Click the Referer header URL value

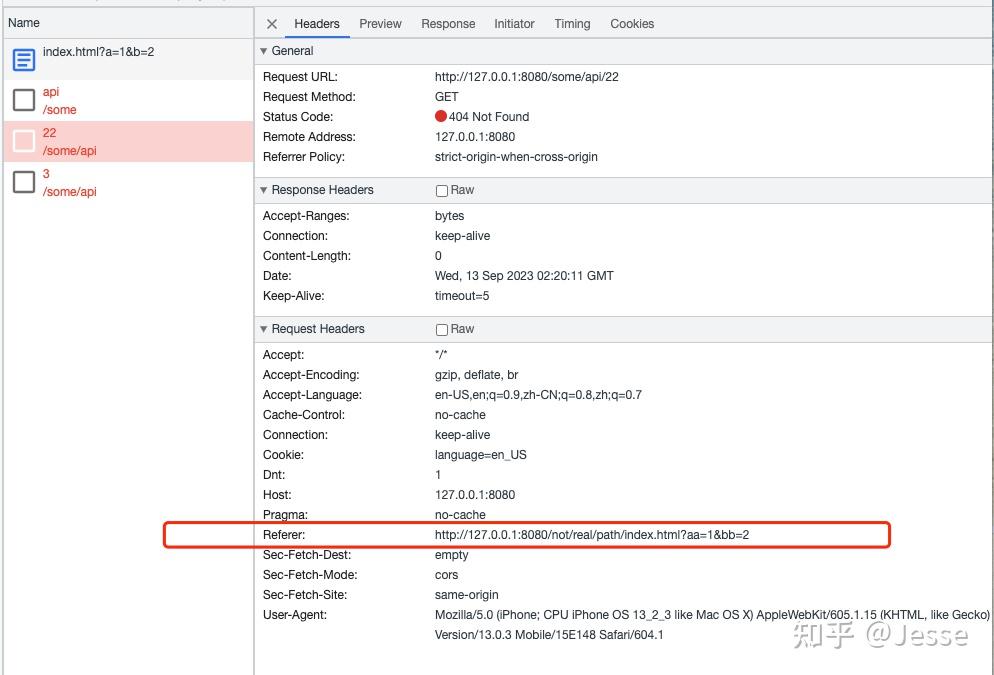pyautogui.click(x=591, y=535)
